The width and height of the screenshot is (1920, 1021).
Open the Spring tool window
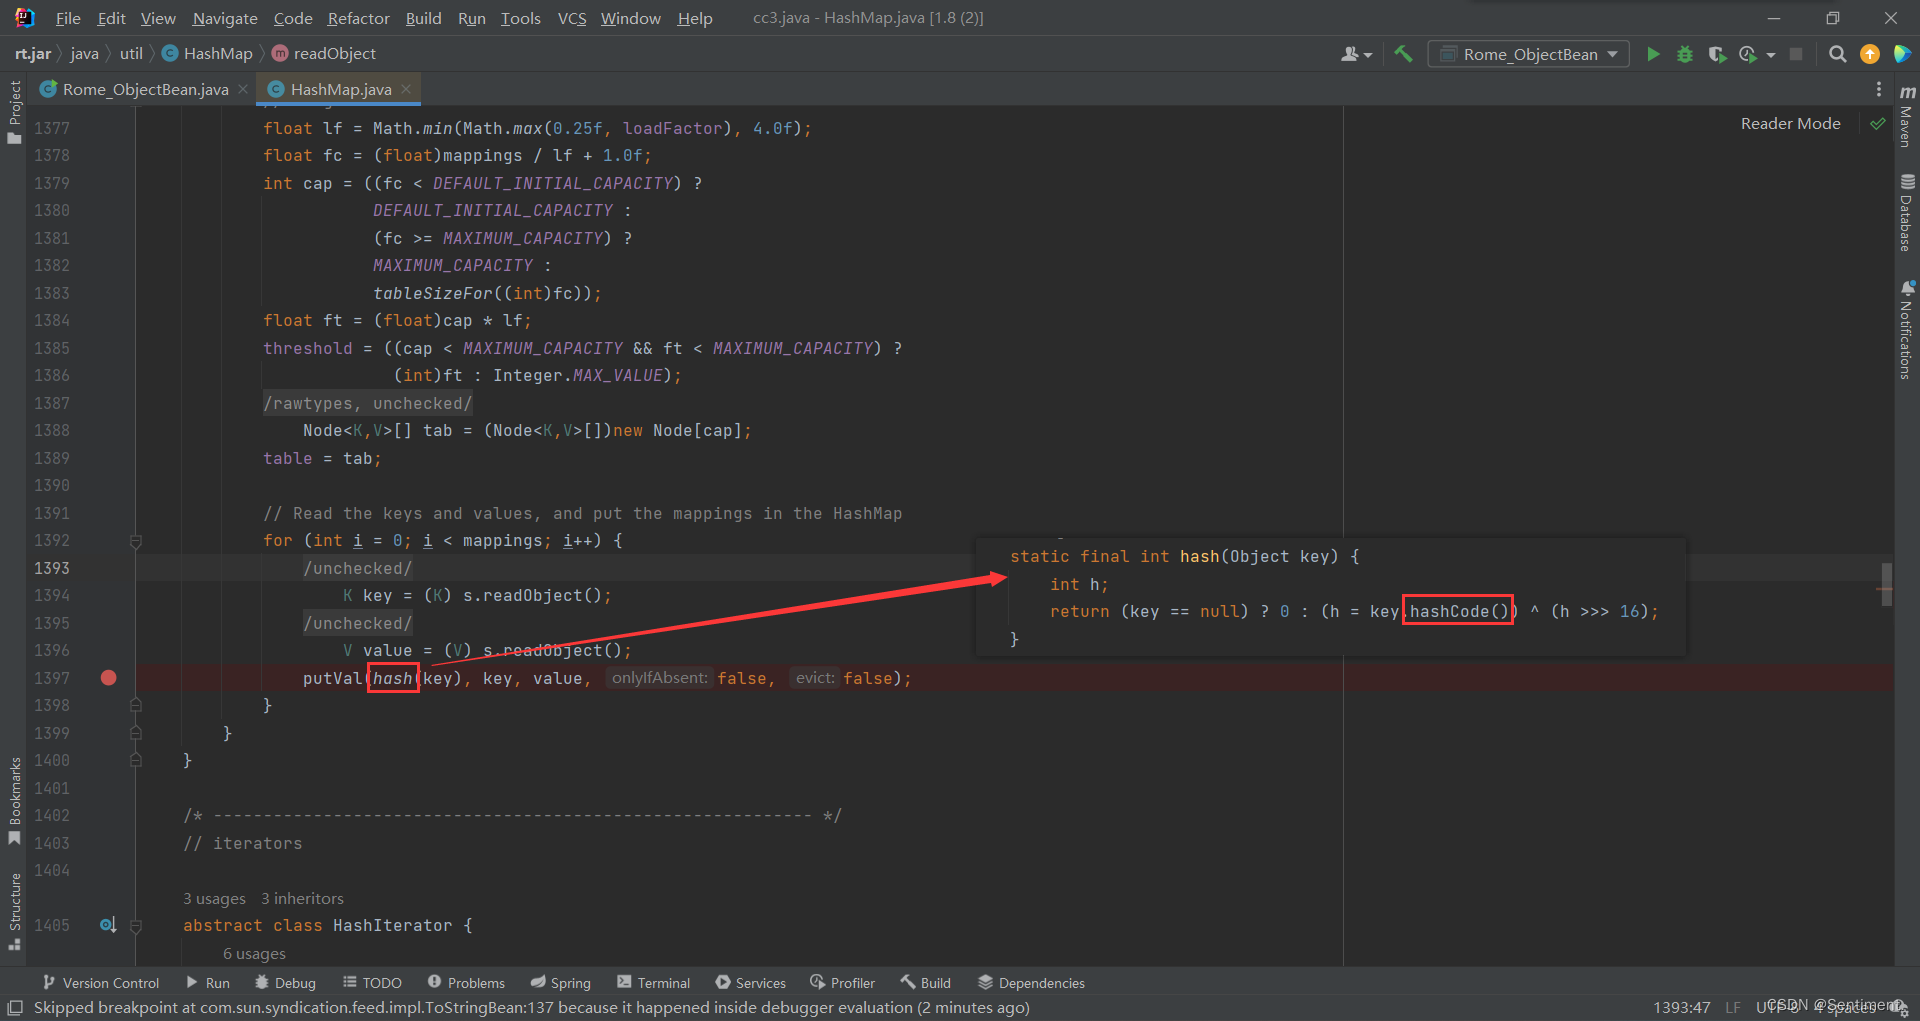[x=560, y=983]
